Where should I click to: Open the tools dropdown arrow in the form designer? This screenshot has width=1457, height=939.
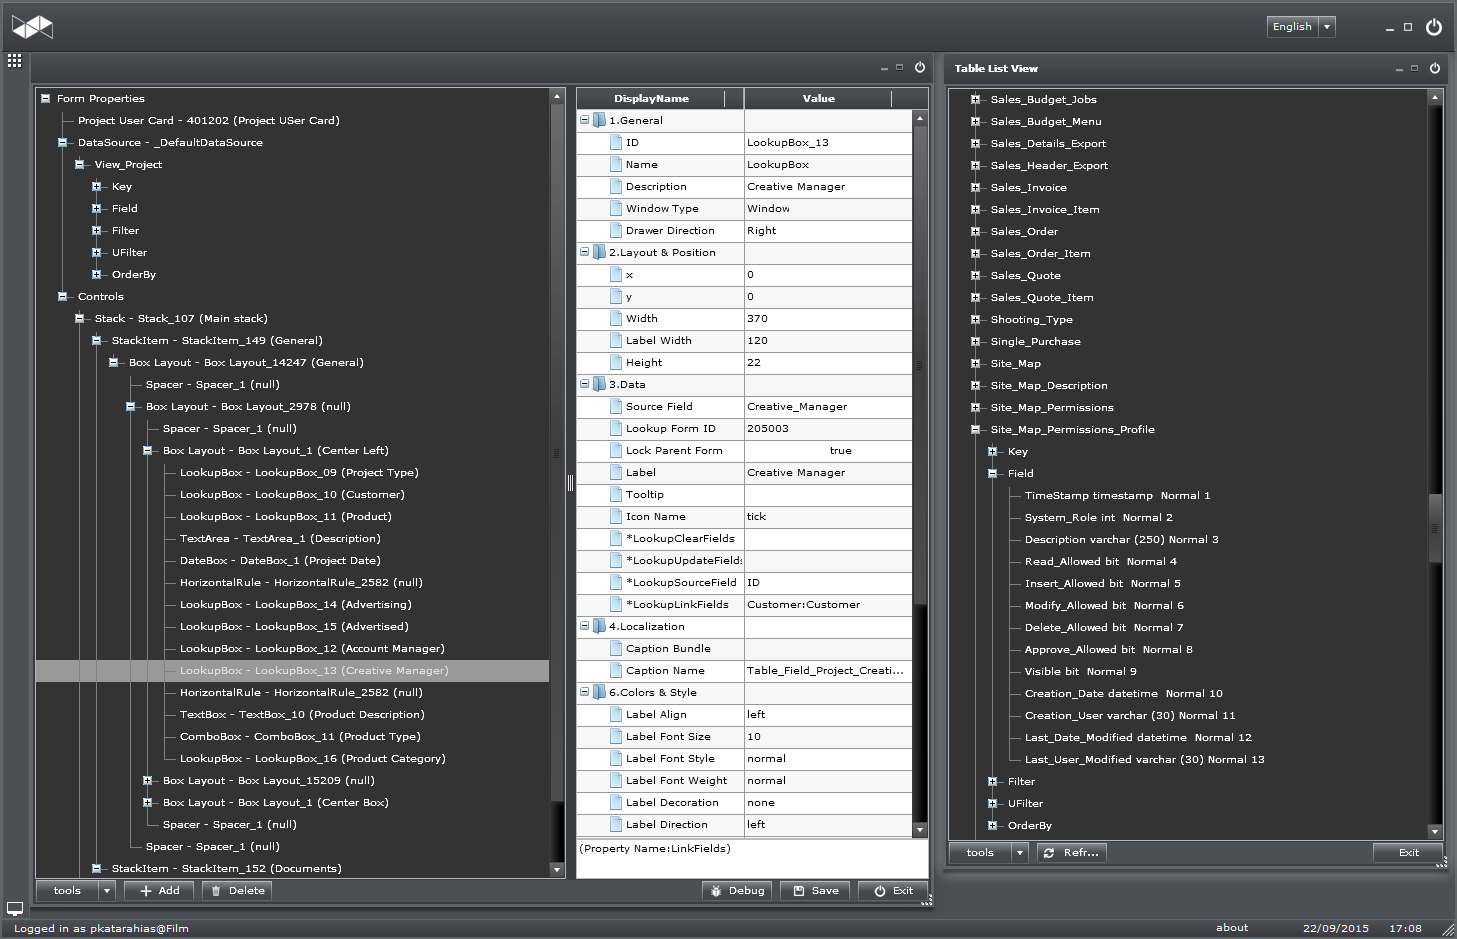pos(107,891)
